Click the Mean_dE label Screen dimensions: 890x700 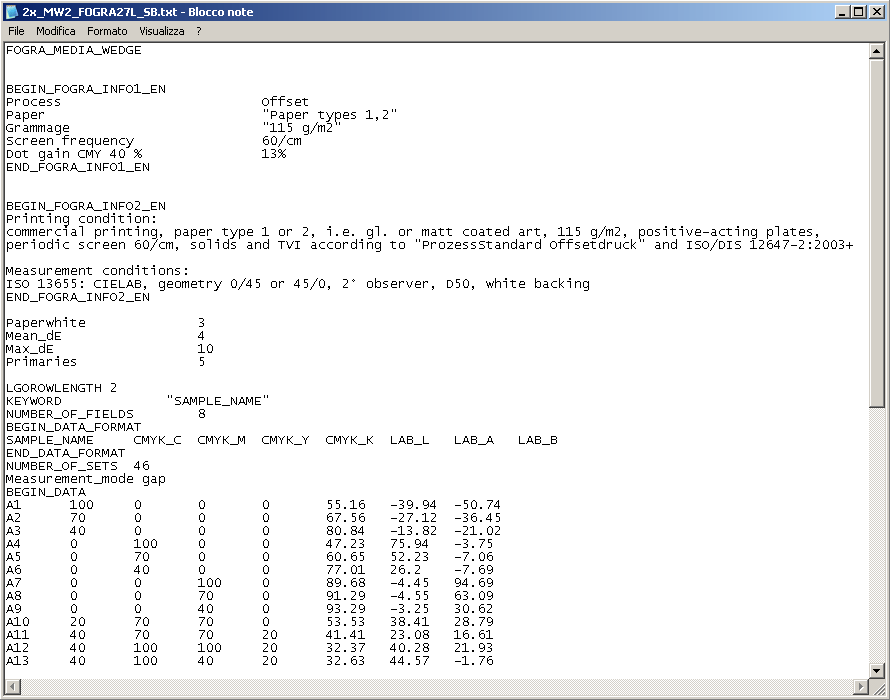tap(33, 336)
